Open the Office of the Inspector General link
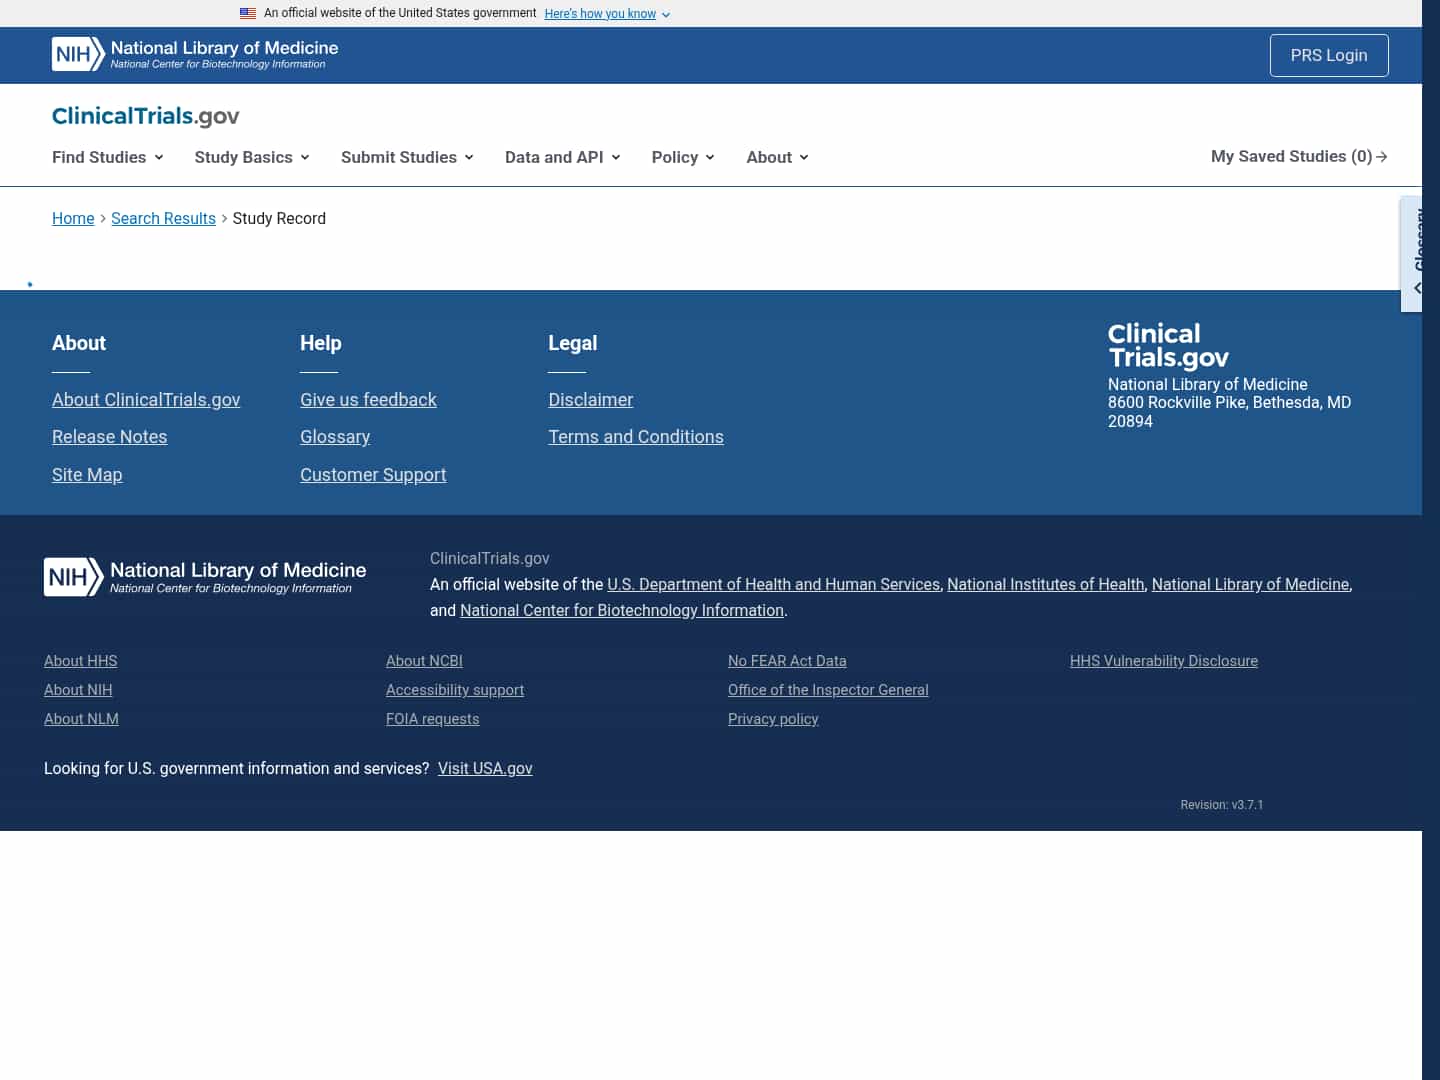Image resolution: width=1440 pixels, height=1080 pixels. (828, 690)
